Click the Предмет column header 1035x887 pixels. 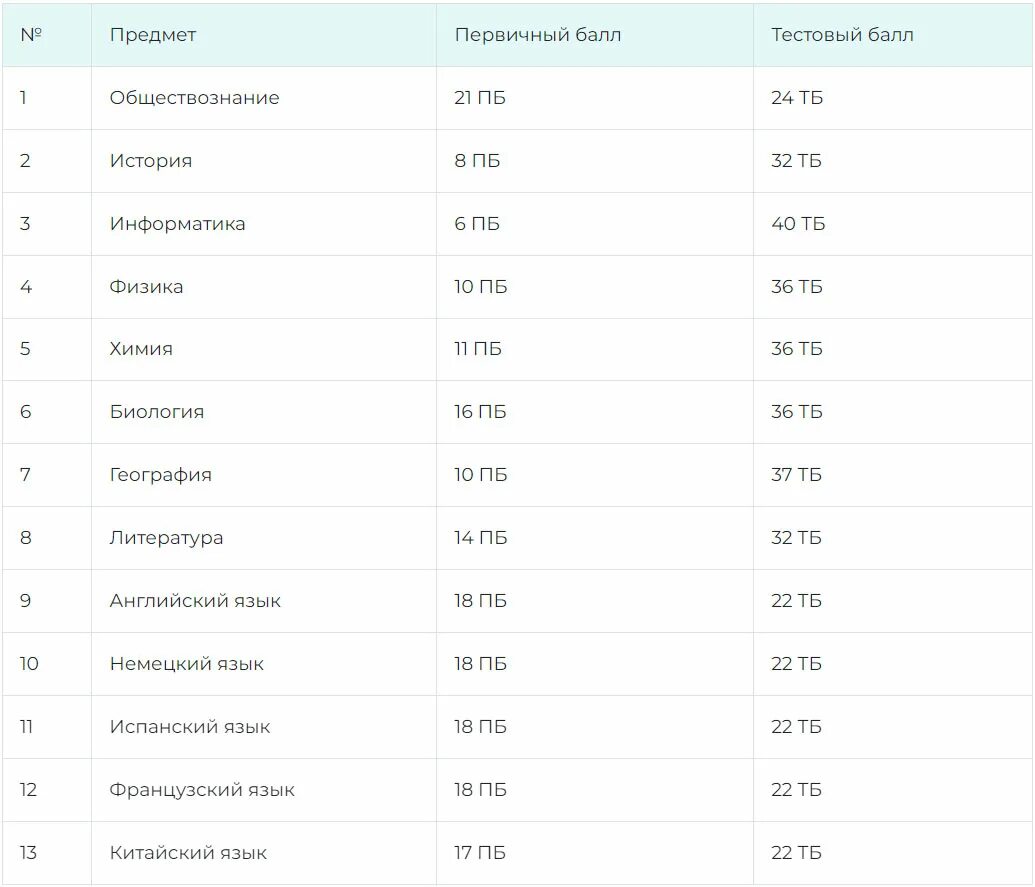click(x=152, y=35)
